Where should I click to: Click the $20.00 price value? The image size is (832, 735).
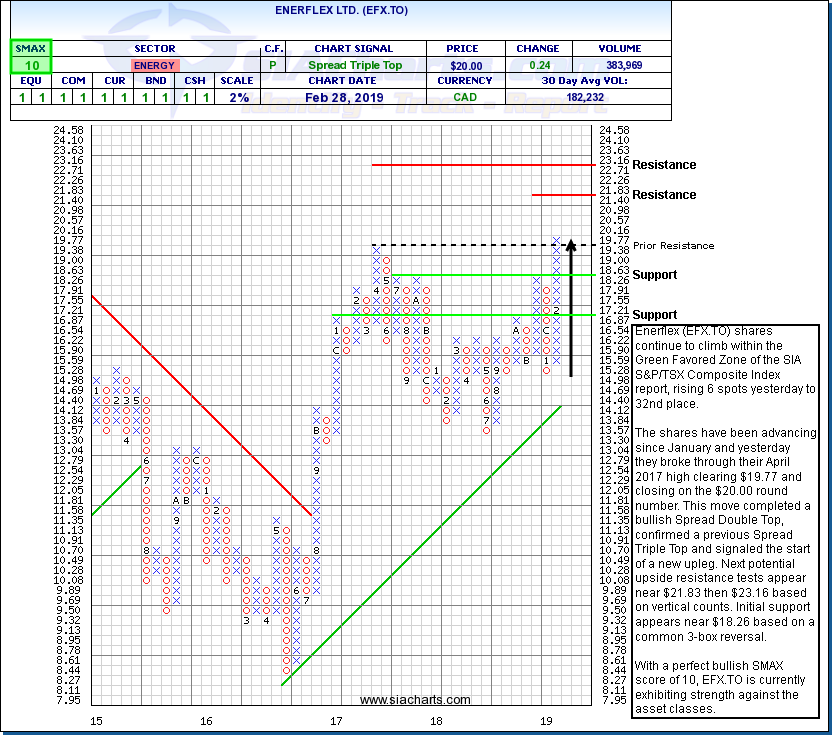click(x=466, y=65)
